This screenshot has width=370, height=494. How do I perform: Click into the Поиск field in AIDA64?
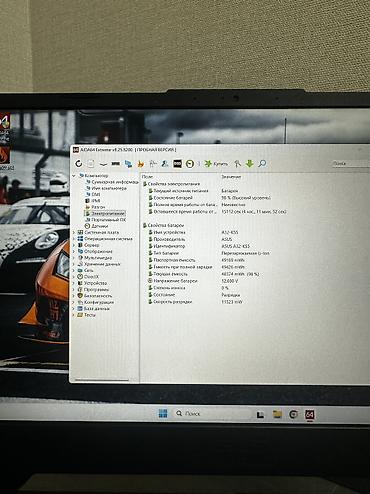click(x=350, y=163)
